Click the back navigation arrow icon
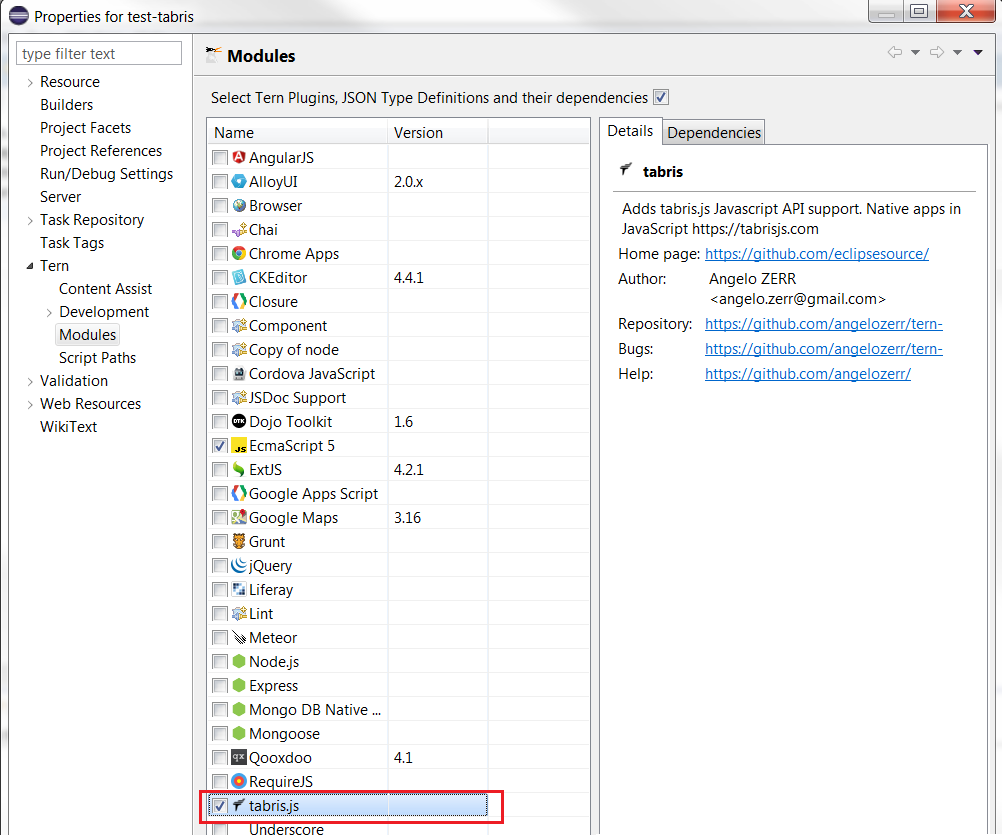Image resolution: width=1002 pixels, height=835 pixels. [x=895, y=52]
